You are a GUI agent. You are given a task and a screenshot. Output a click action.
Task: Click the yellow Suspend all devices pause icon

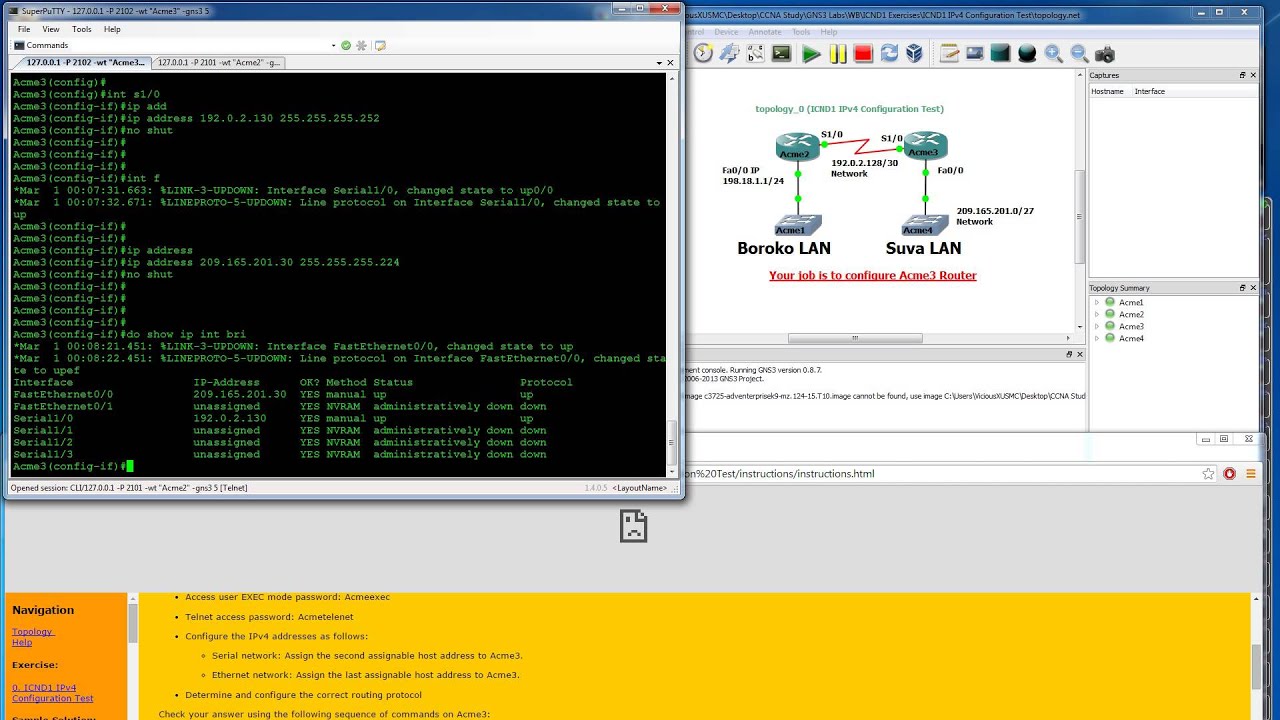coord(838,54)
